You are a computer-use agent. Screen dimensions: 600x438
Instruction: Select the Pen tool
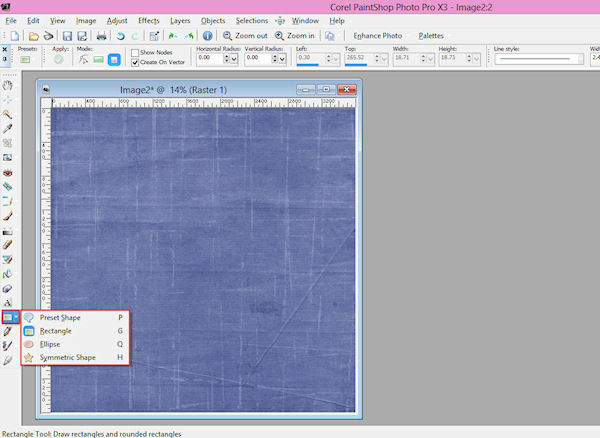pos(7,331)
